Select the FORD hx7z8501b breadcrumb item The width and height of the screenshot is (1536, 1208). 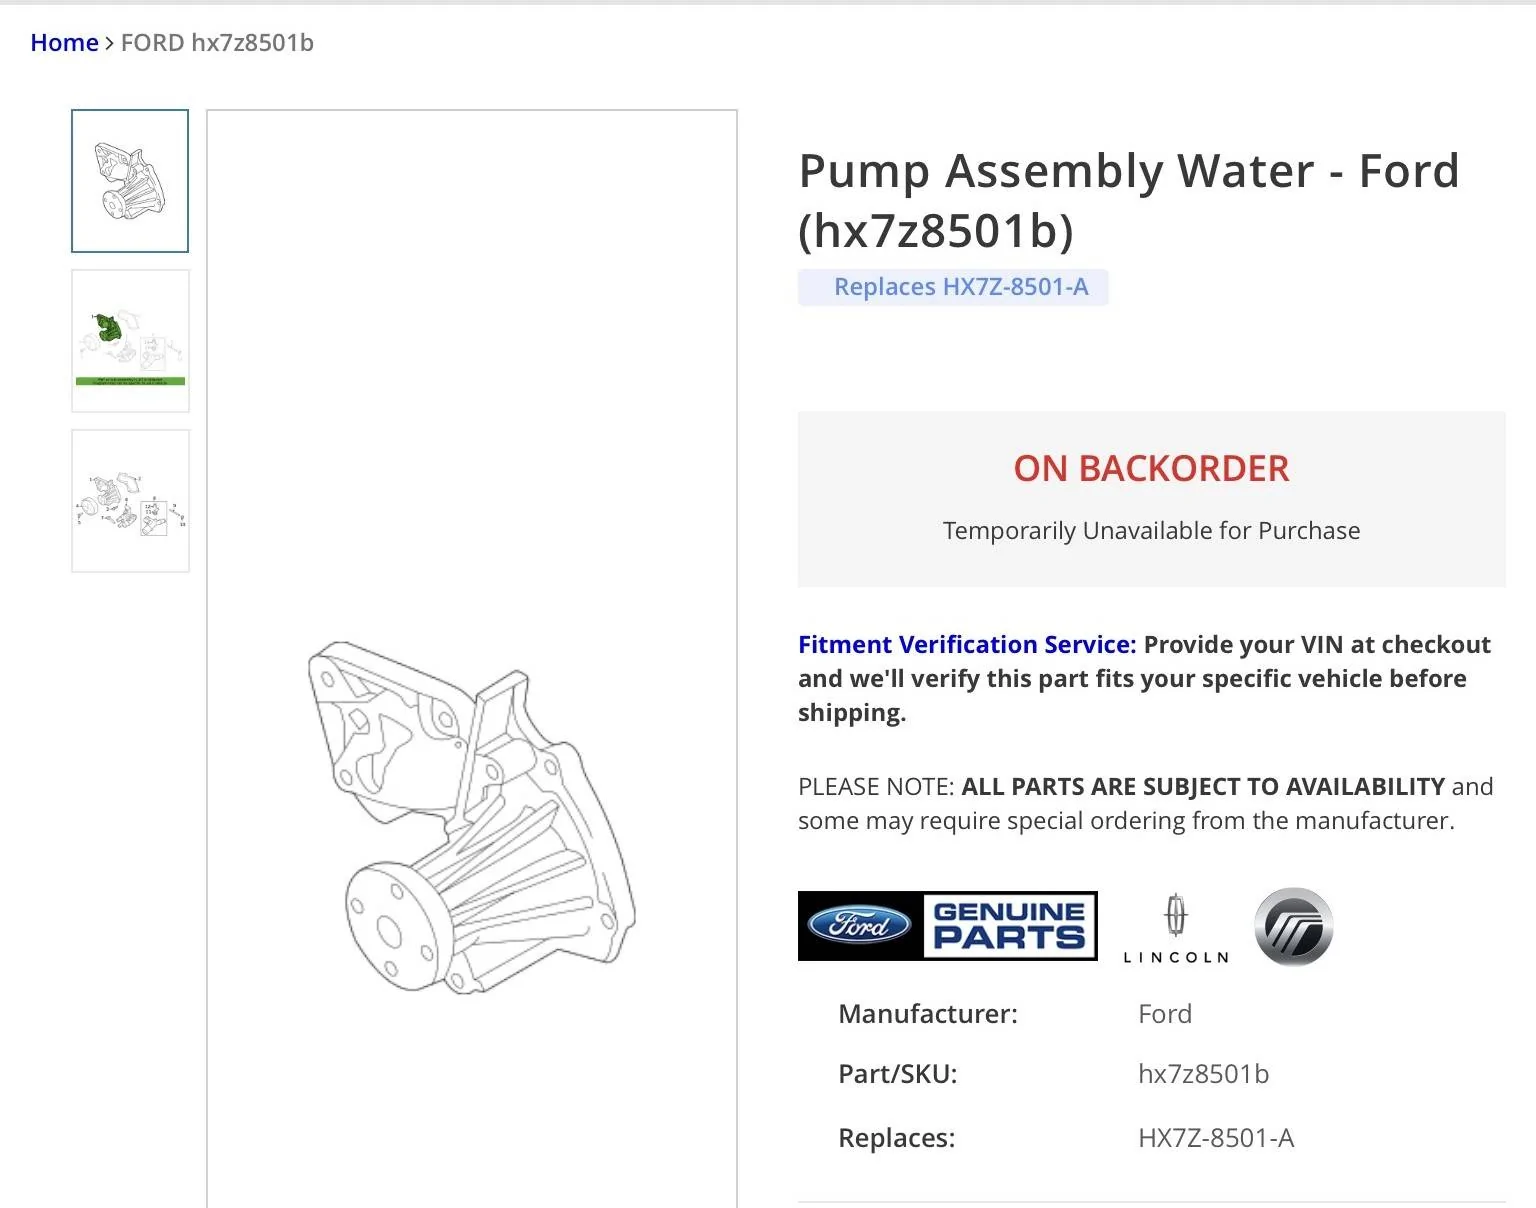point(216,43)
